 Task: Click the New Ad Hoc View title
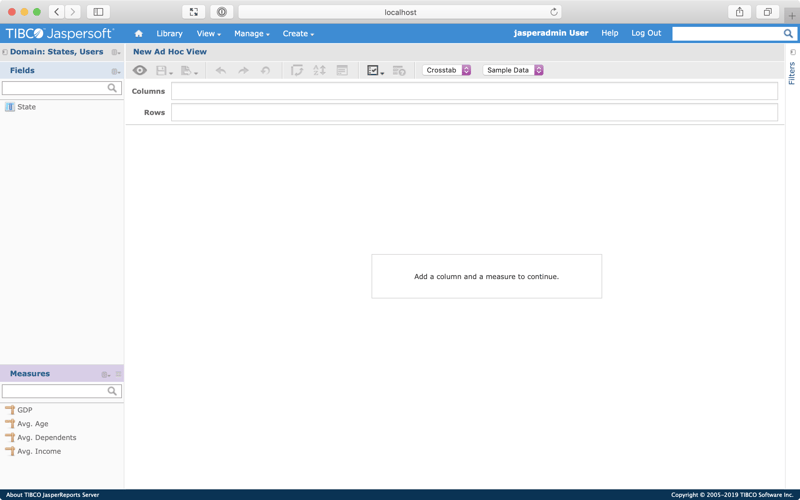click(x=170, y=52)
